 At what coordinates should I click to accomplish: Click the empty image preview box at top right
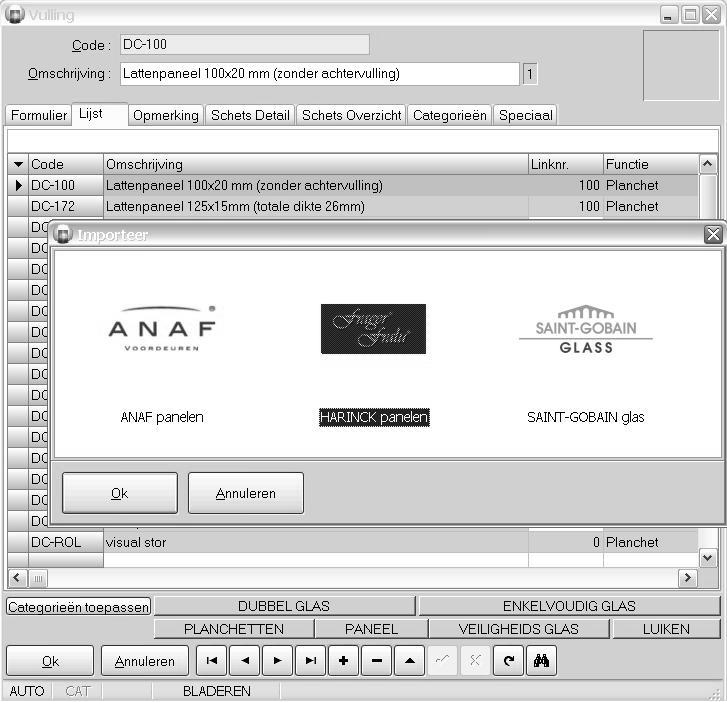click(x=681, y=65)
